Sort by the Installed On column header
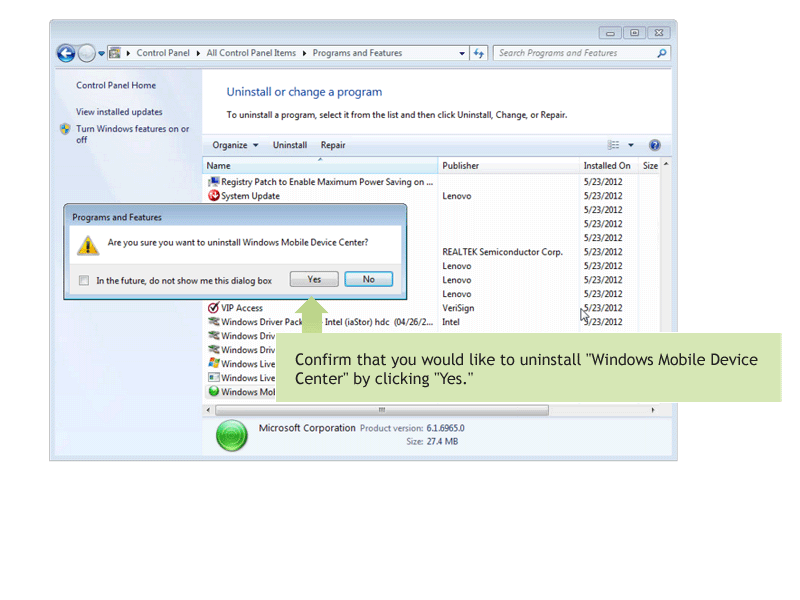Screen dimensions: 800x600 [609, 165]
